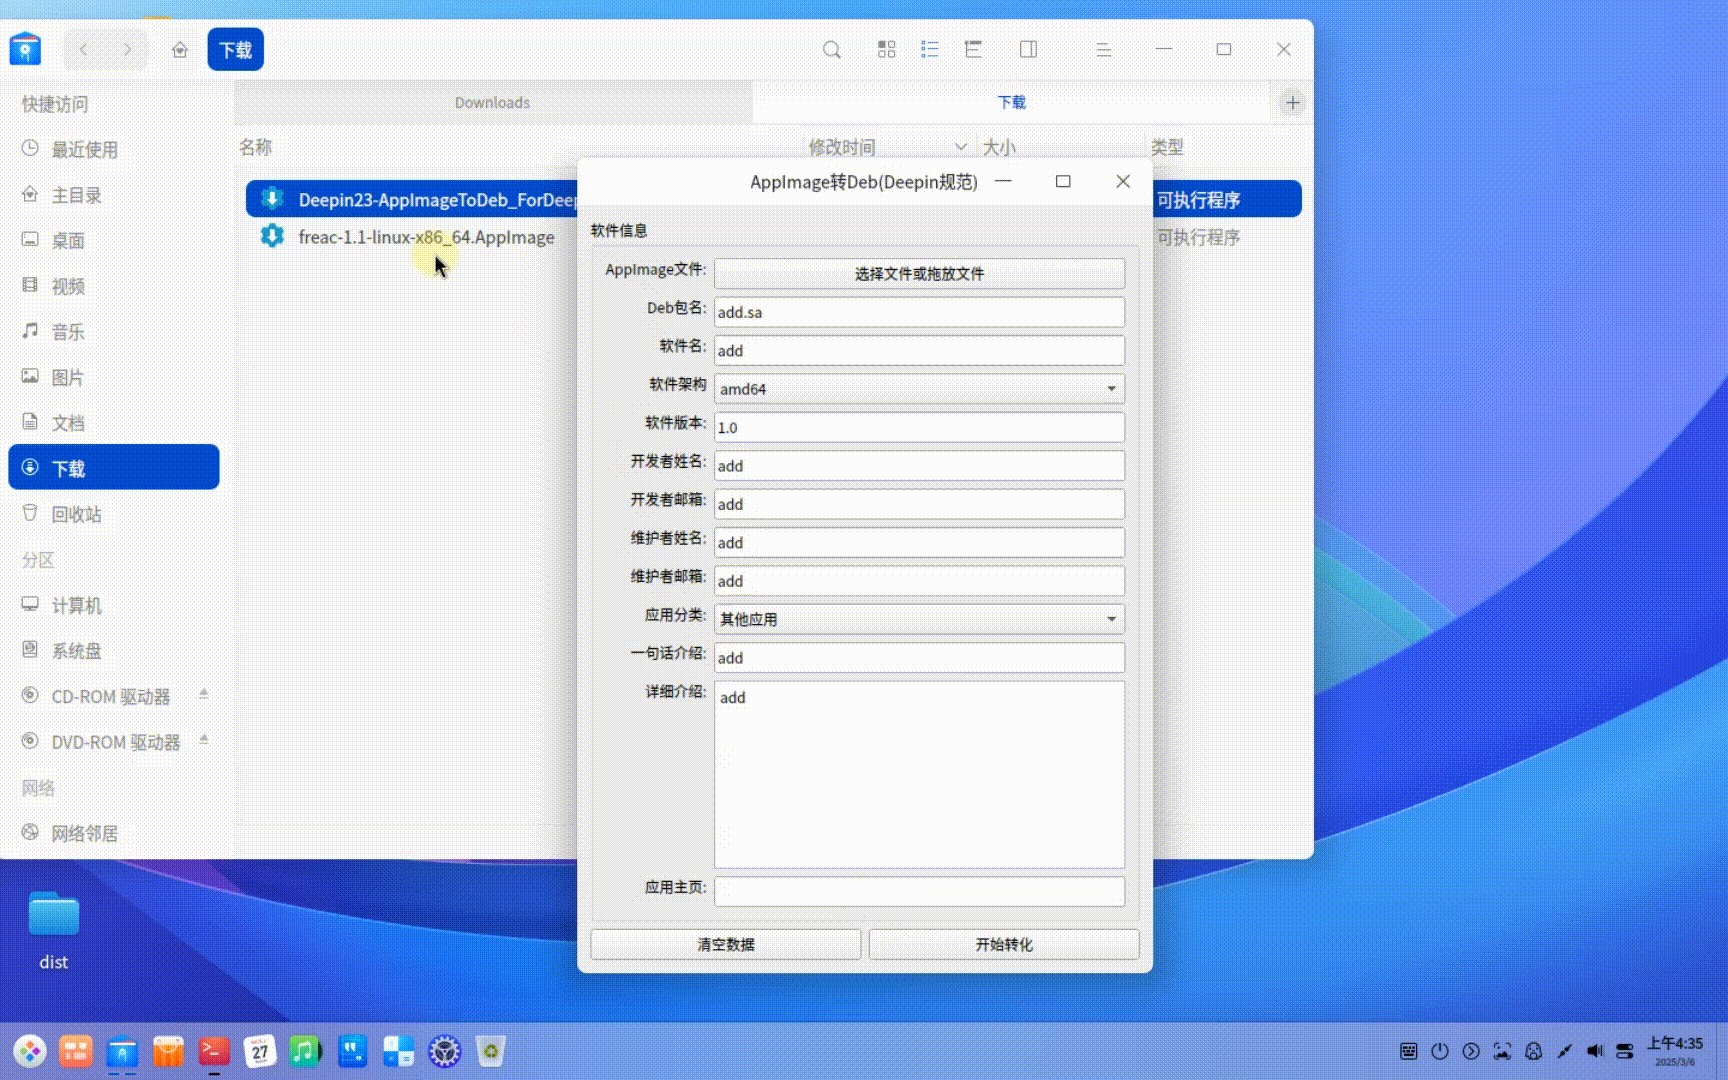Open system settings gear in the dock
This screenshot has height=1080, width=1728.
point(444,1051)
